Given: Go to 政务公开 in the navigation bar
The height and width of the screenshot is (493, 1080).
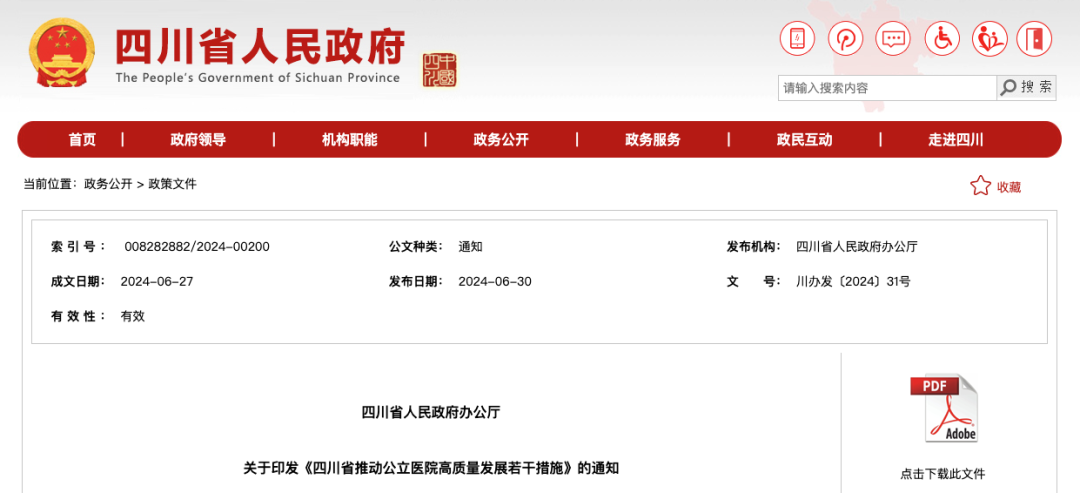Looking at the screenshot, I should tap(501, 140).
